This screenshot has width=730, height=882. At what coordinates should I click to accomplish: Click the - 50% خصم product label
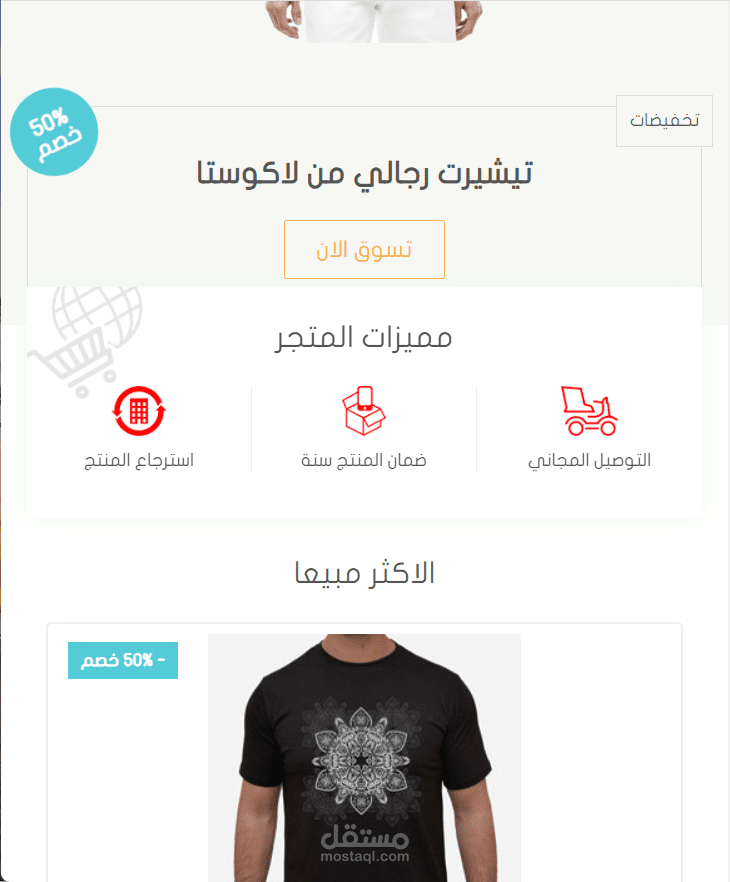[x=123, y=660]
